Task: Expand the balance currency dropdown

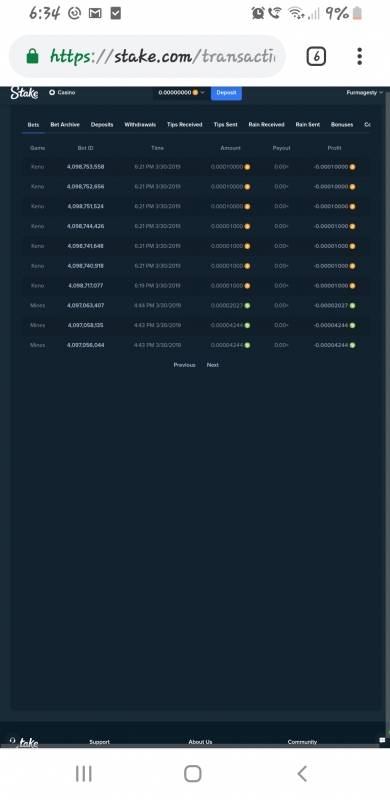Action: [x=203, y=92]
